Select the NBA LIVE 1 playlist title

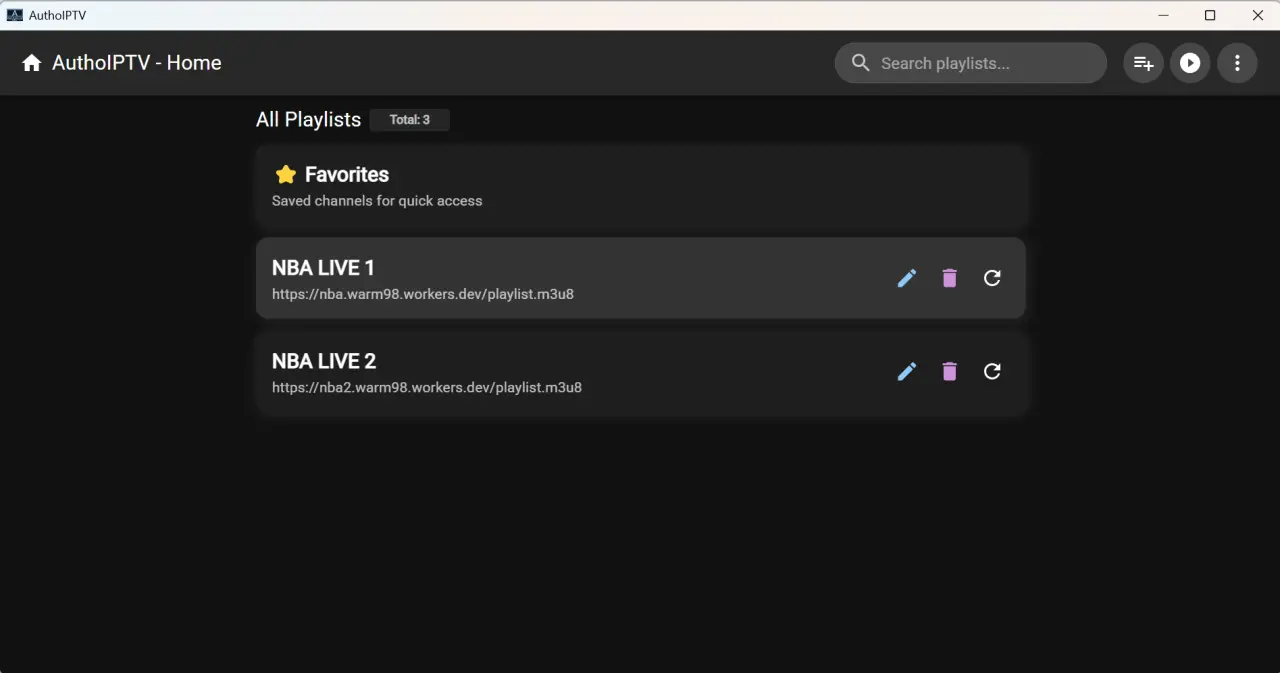[x=323, y=268]
